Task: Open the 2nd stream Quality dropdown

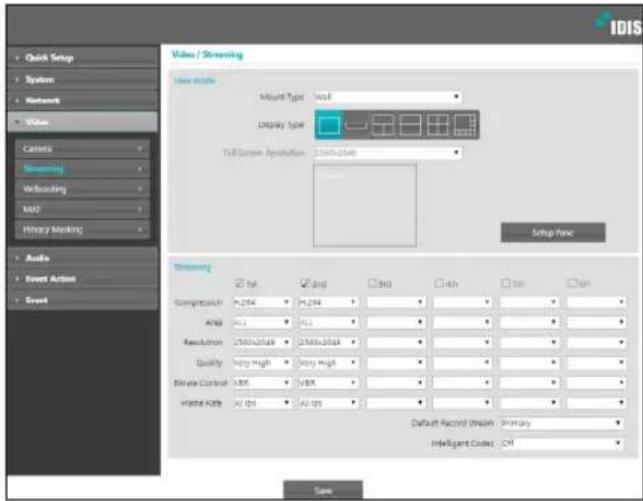Action: click(x=328, y=362)
